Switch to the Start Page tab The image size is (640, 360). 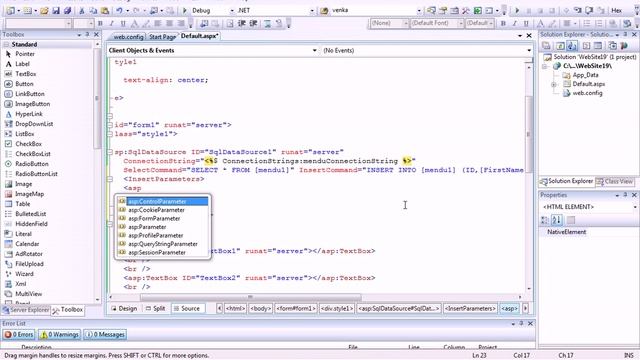(162, 37)
